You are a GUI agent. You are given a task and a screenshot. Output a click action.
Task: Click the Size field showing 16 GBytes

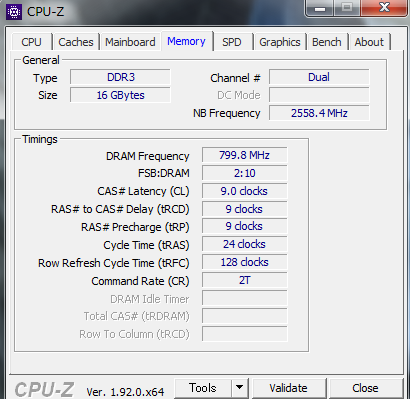(x=120, y=95)
